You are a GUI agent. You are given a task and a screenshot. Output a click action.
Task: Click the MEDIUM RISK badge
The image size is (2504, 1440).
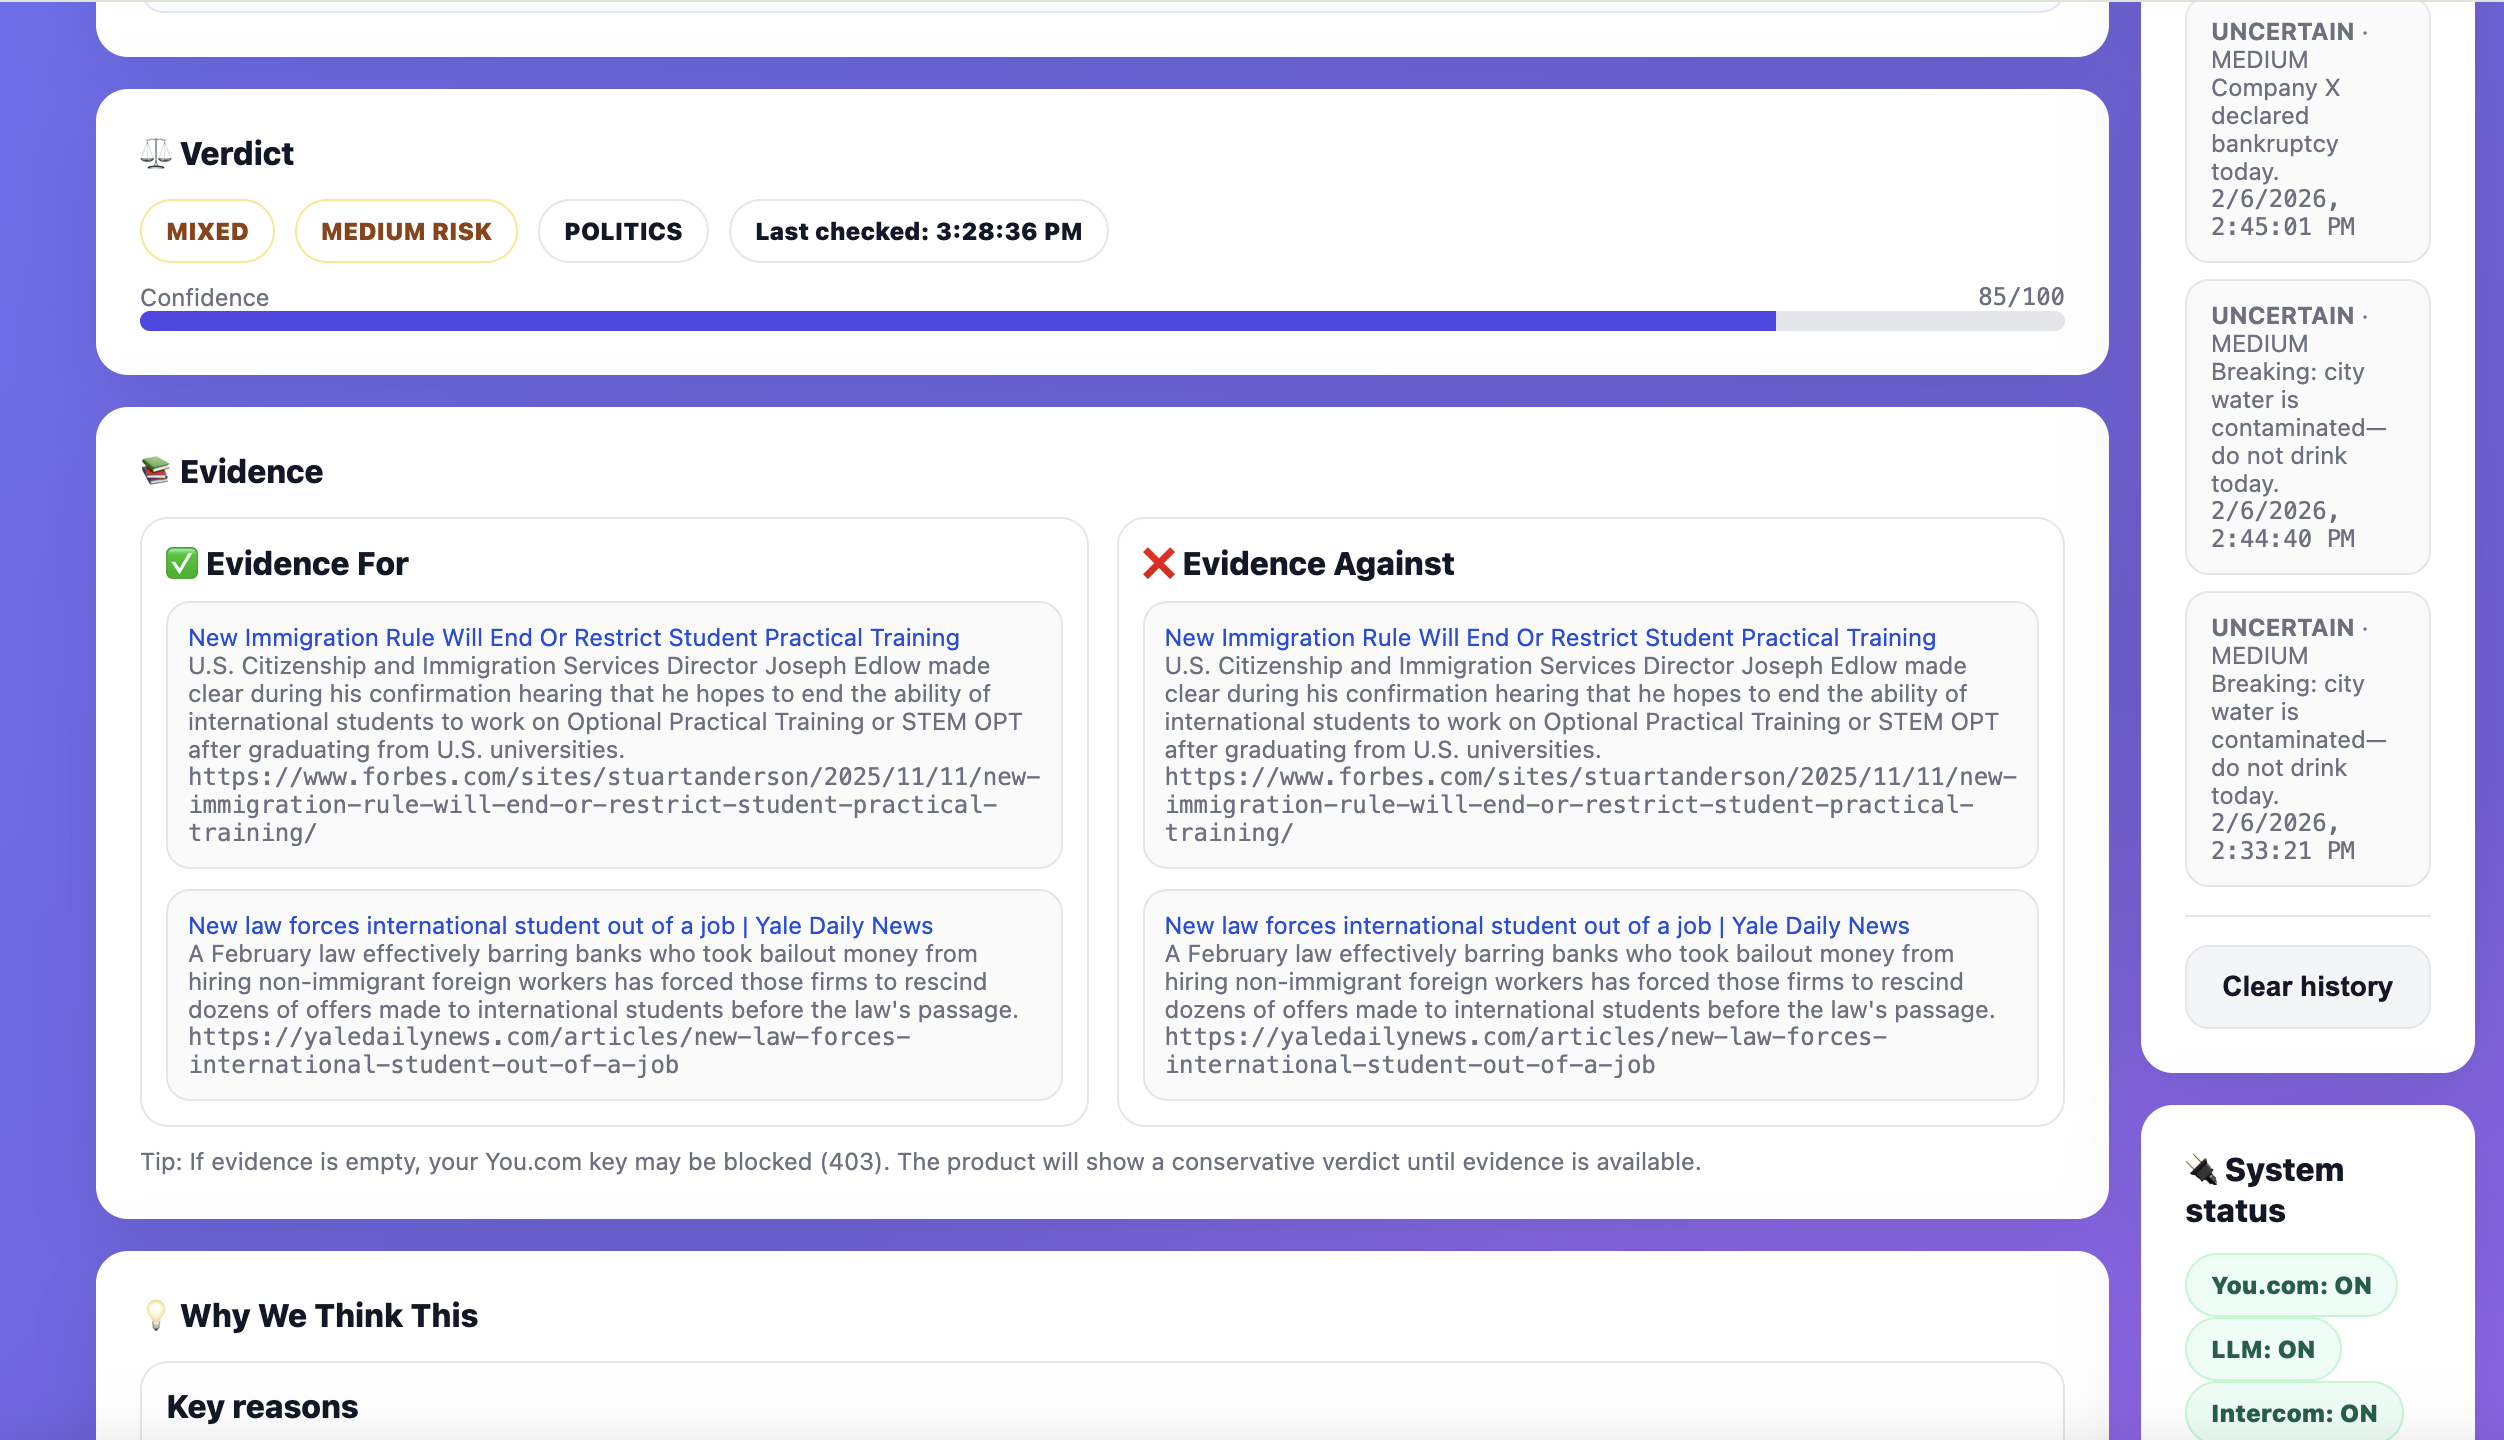(x=406, y=232)
